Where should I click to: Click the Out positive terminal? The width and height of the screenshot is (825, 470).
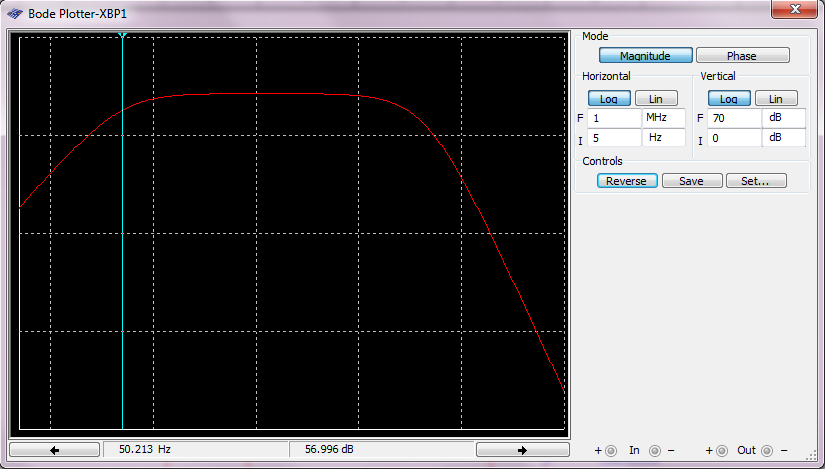coord(722,451)
